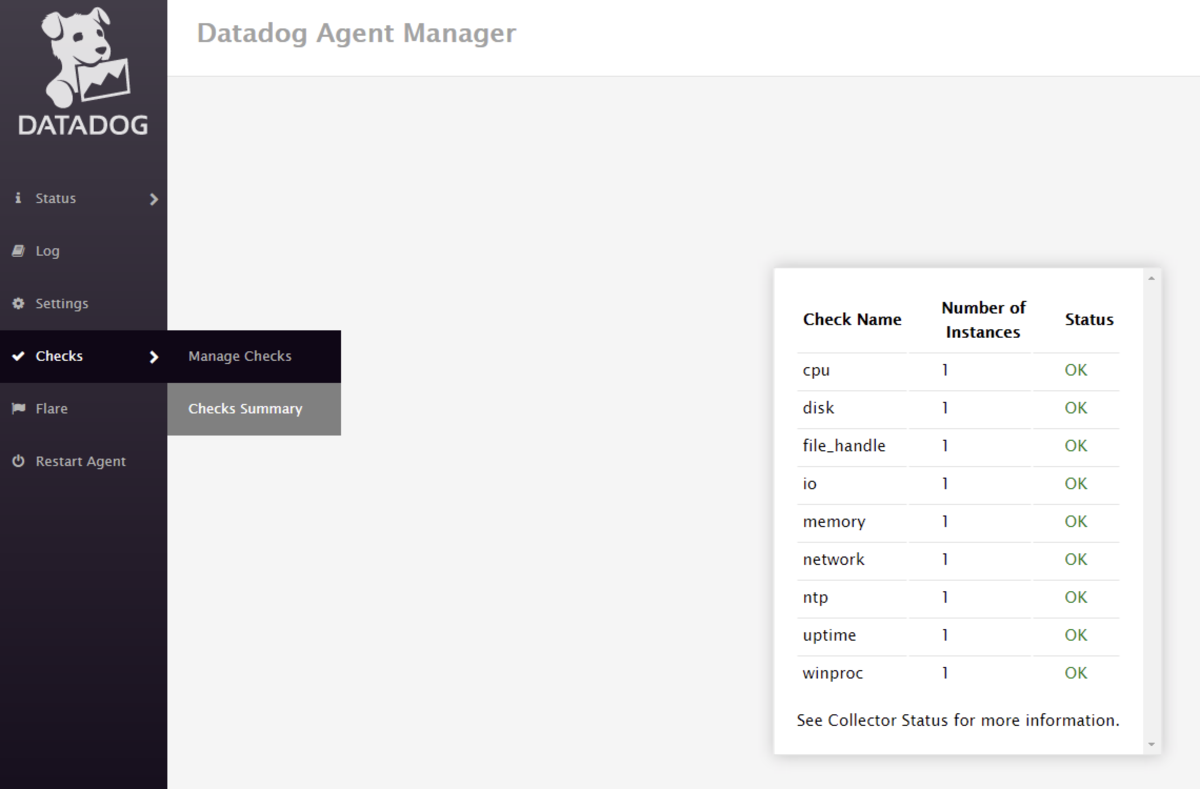Viewport: 1200px width, 789px height.
Task: Select the Checks checkmark icon
Action: click(17, 356)
